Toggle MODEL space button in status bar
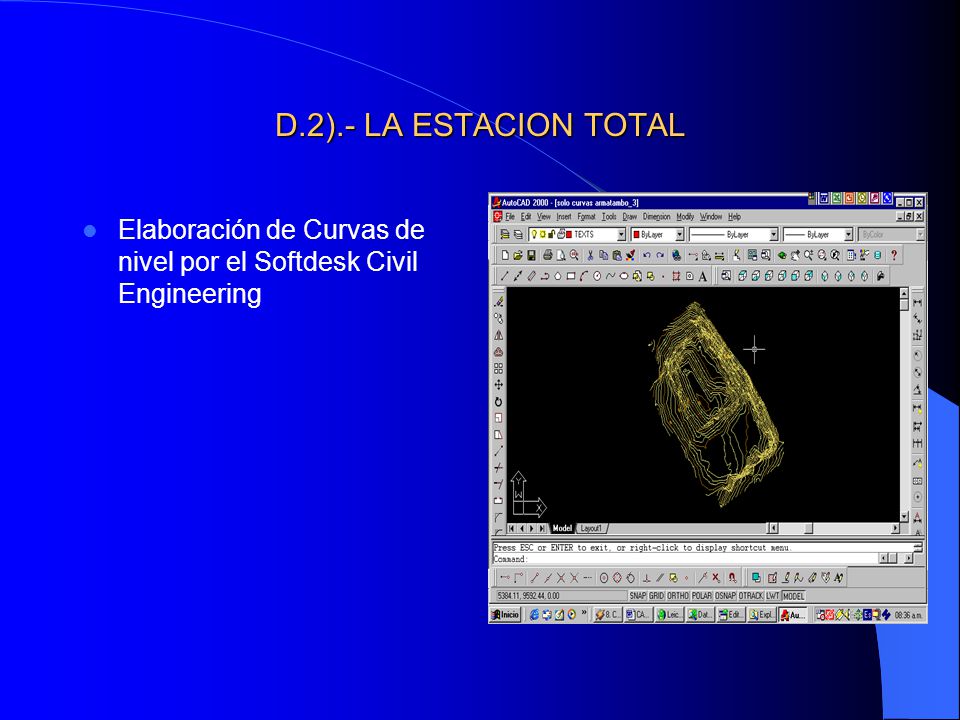Viewport: 960px width, 720px height. click(793, 596)
